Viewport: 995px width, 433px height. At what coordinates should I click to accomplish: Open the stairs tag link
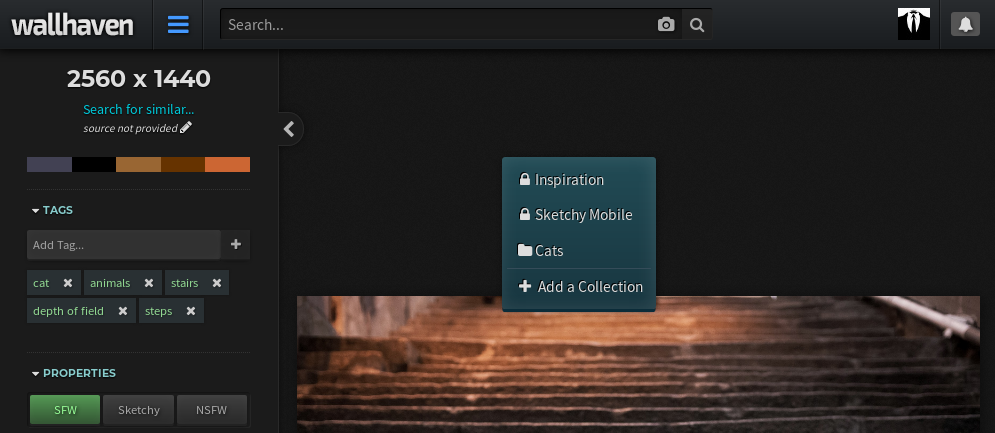point(185,283)
